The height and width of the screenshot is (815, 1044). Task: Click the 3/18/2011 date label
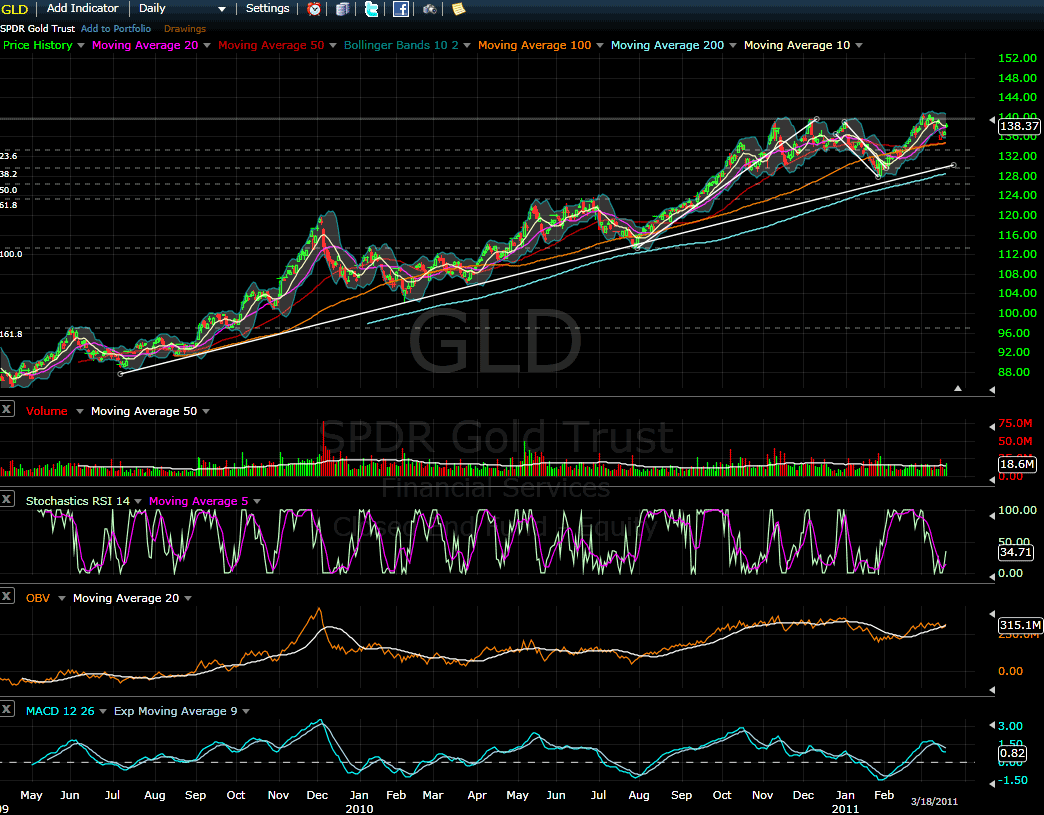point(934,802)
